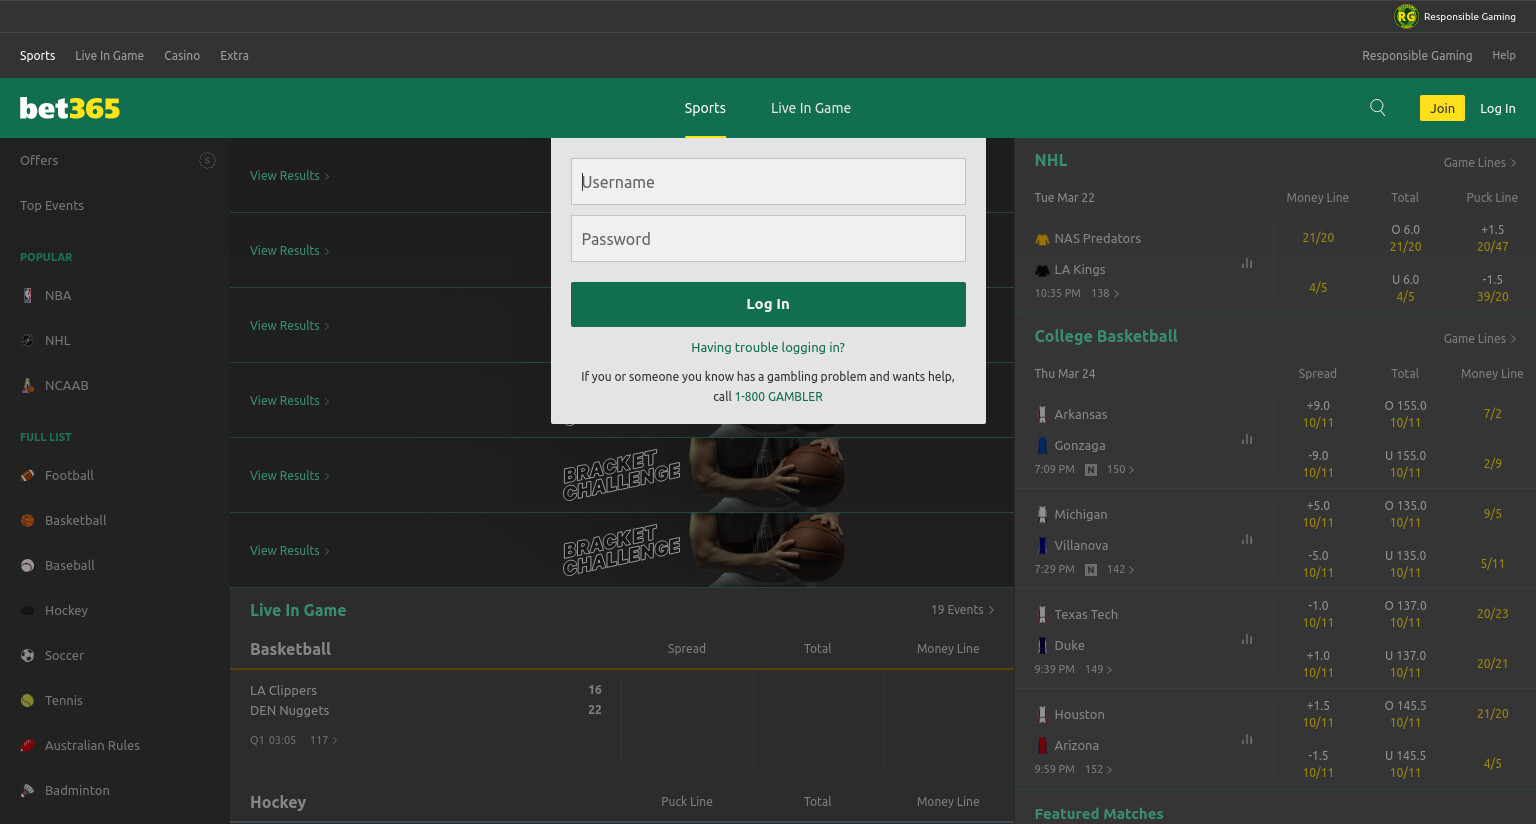Select Sports in the green header
Screen dimensions: 1536x824
[705, 108]
